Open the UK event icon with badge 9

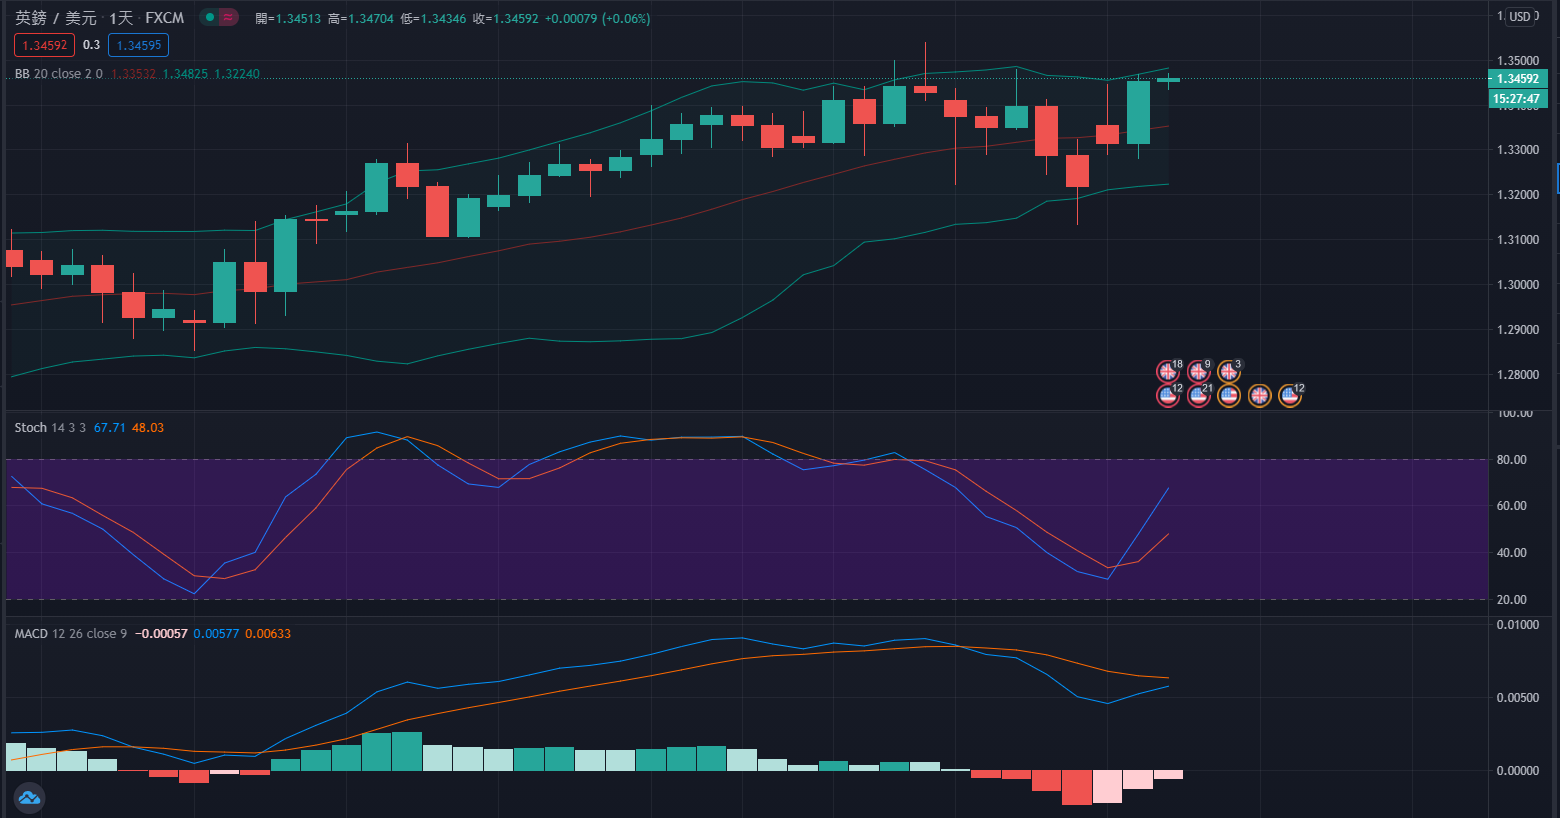click(1198, 372)
